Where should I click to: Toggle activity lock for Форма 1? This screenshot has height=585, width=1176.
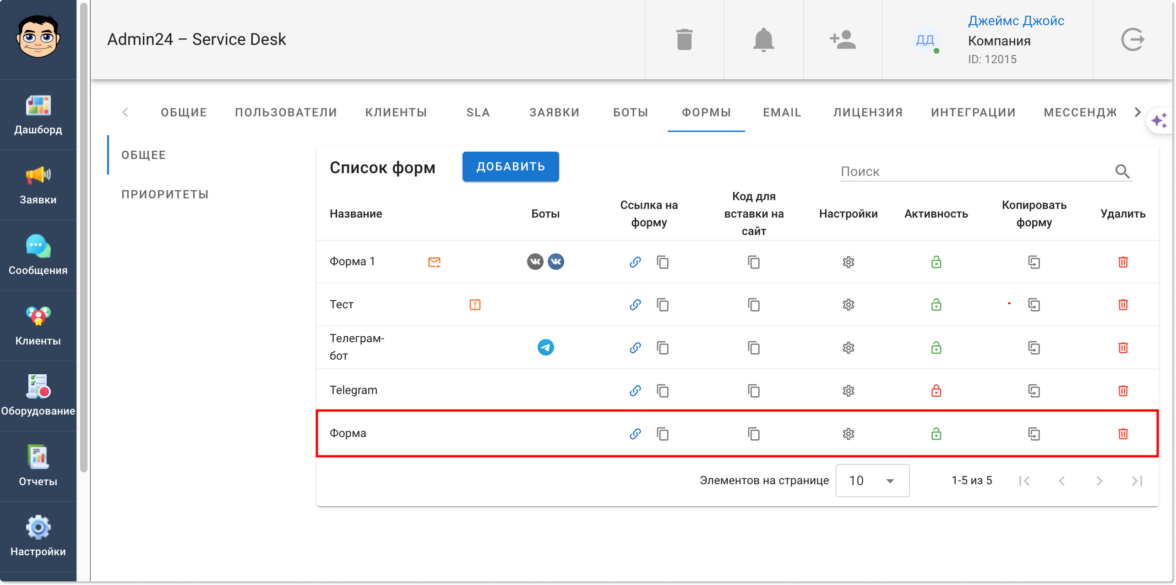pyautogui.click(x=936, y=262)
